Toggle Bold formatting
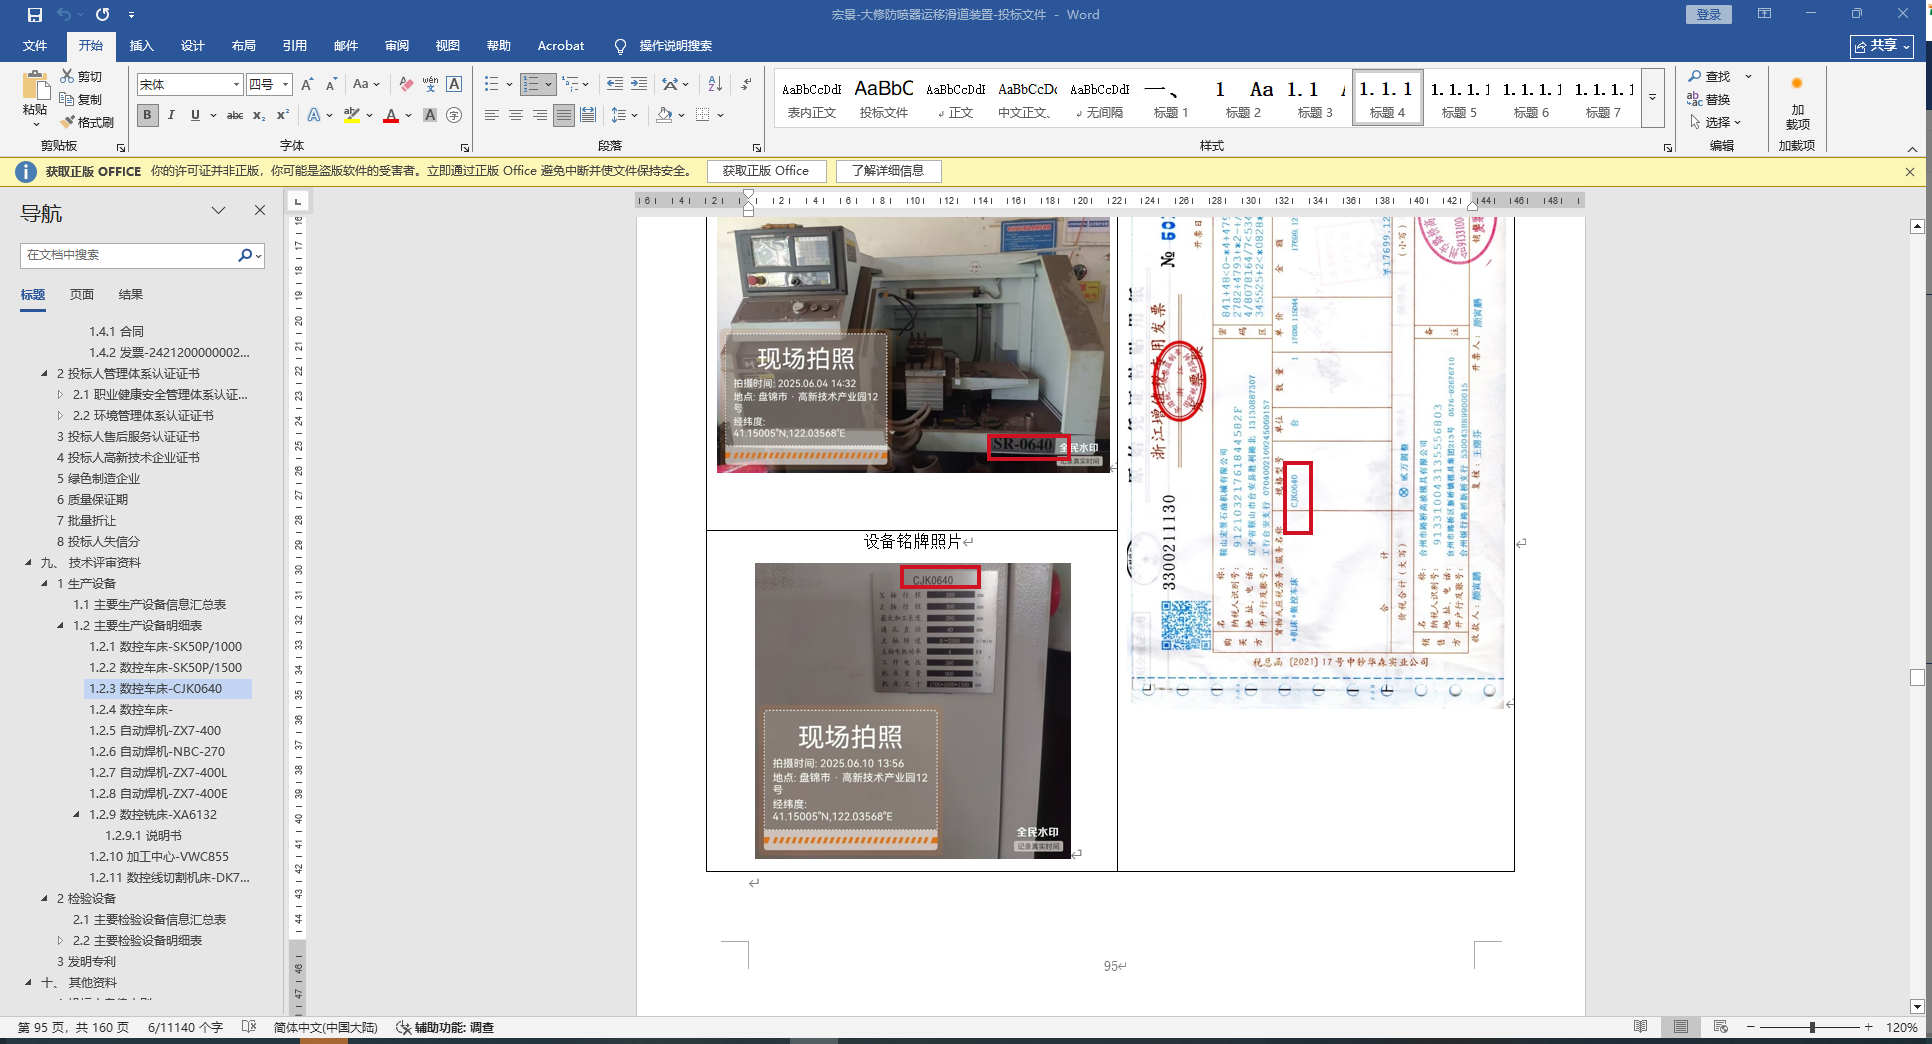The height and width of the screenshot is (1044, 1932). pos(147,116)
